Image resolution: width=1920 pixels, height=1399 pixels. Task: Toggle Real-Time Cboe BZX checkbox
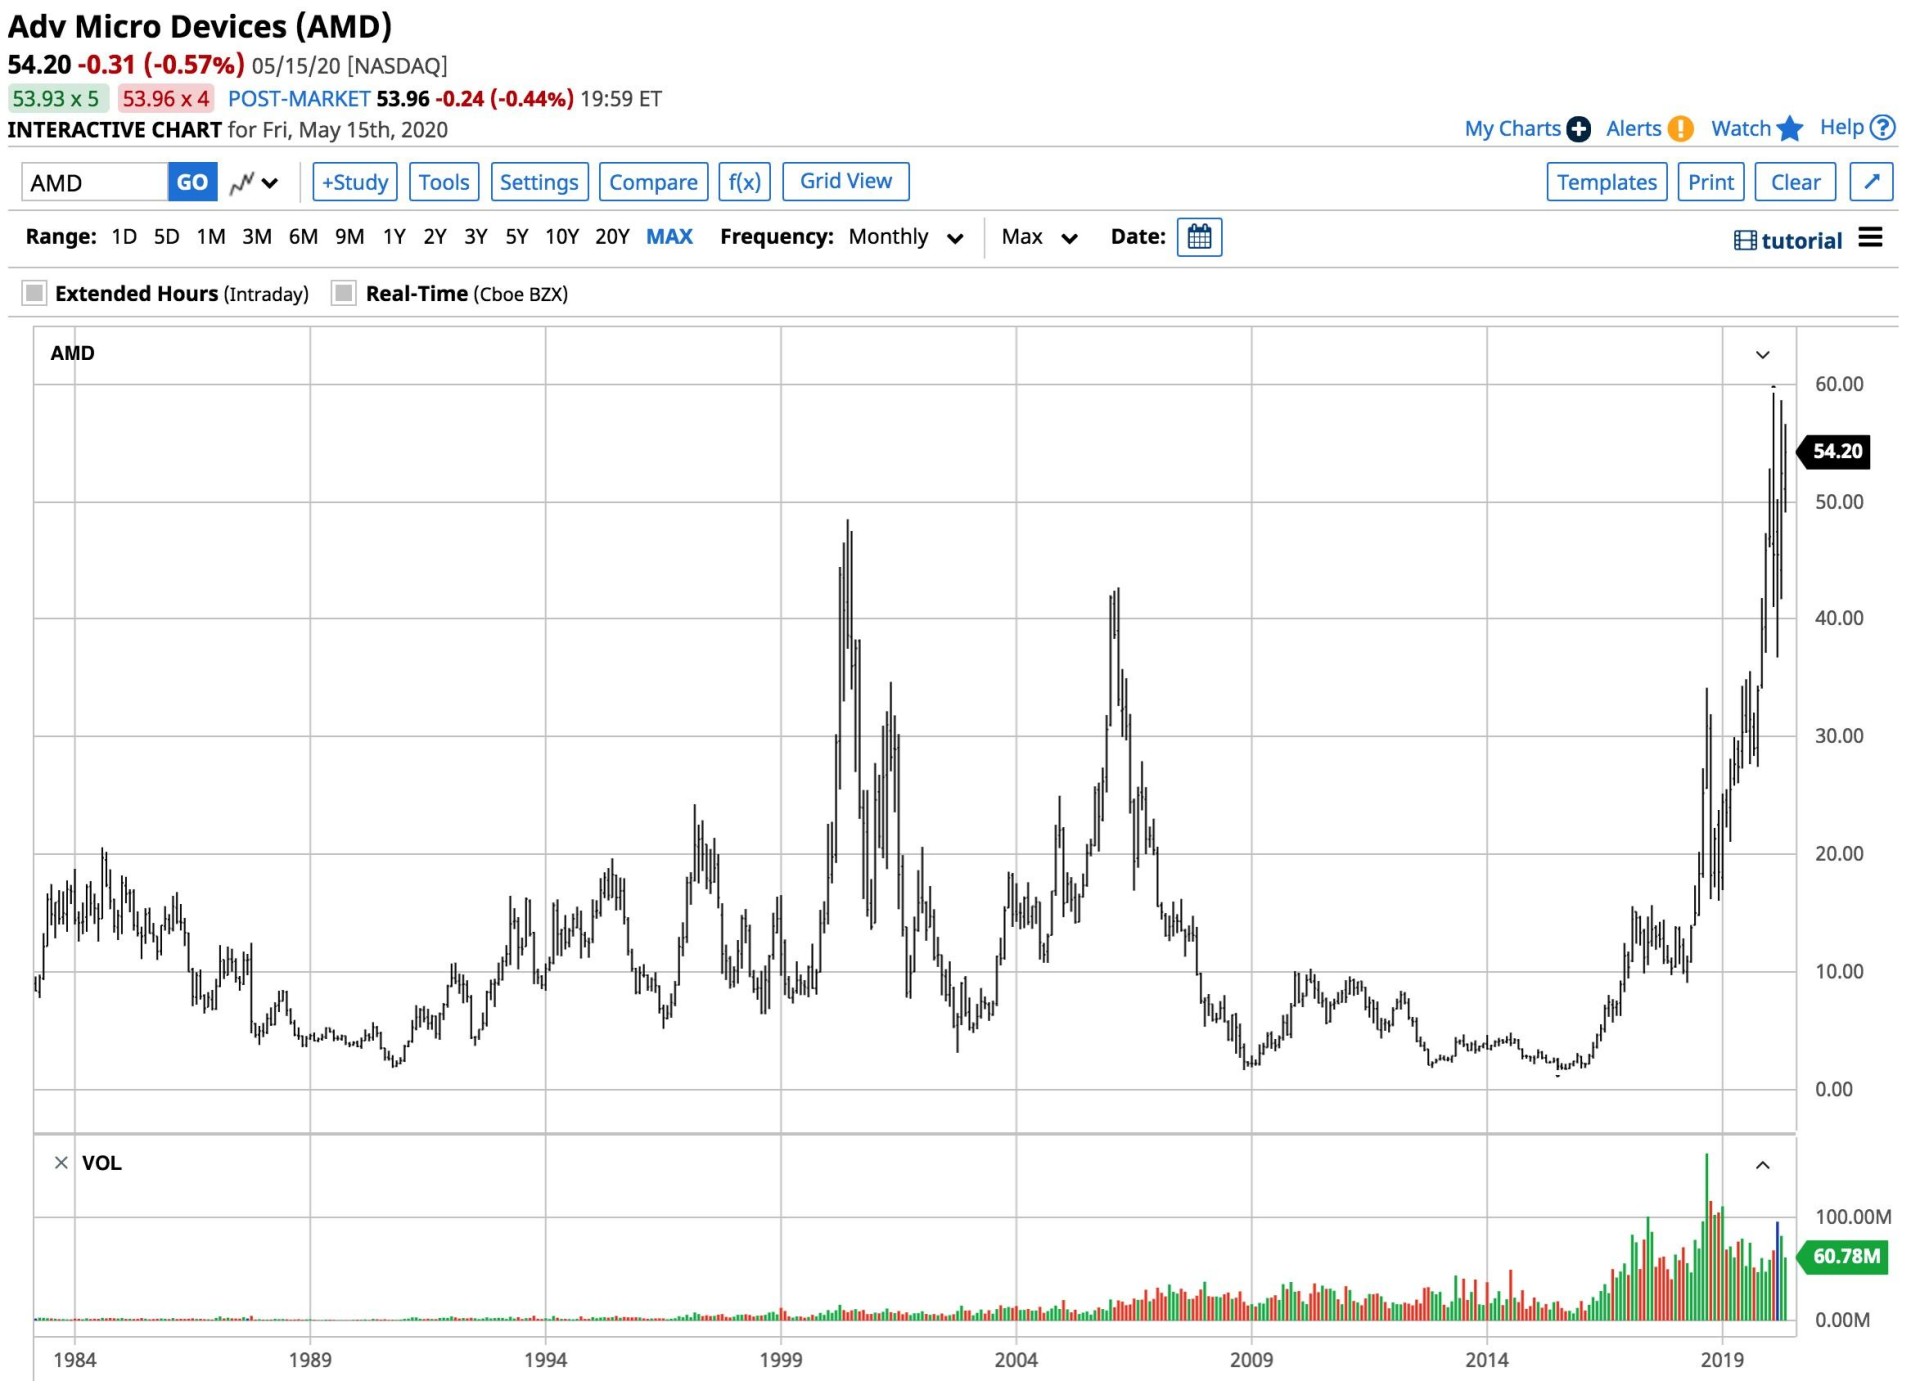[344, 293]
